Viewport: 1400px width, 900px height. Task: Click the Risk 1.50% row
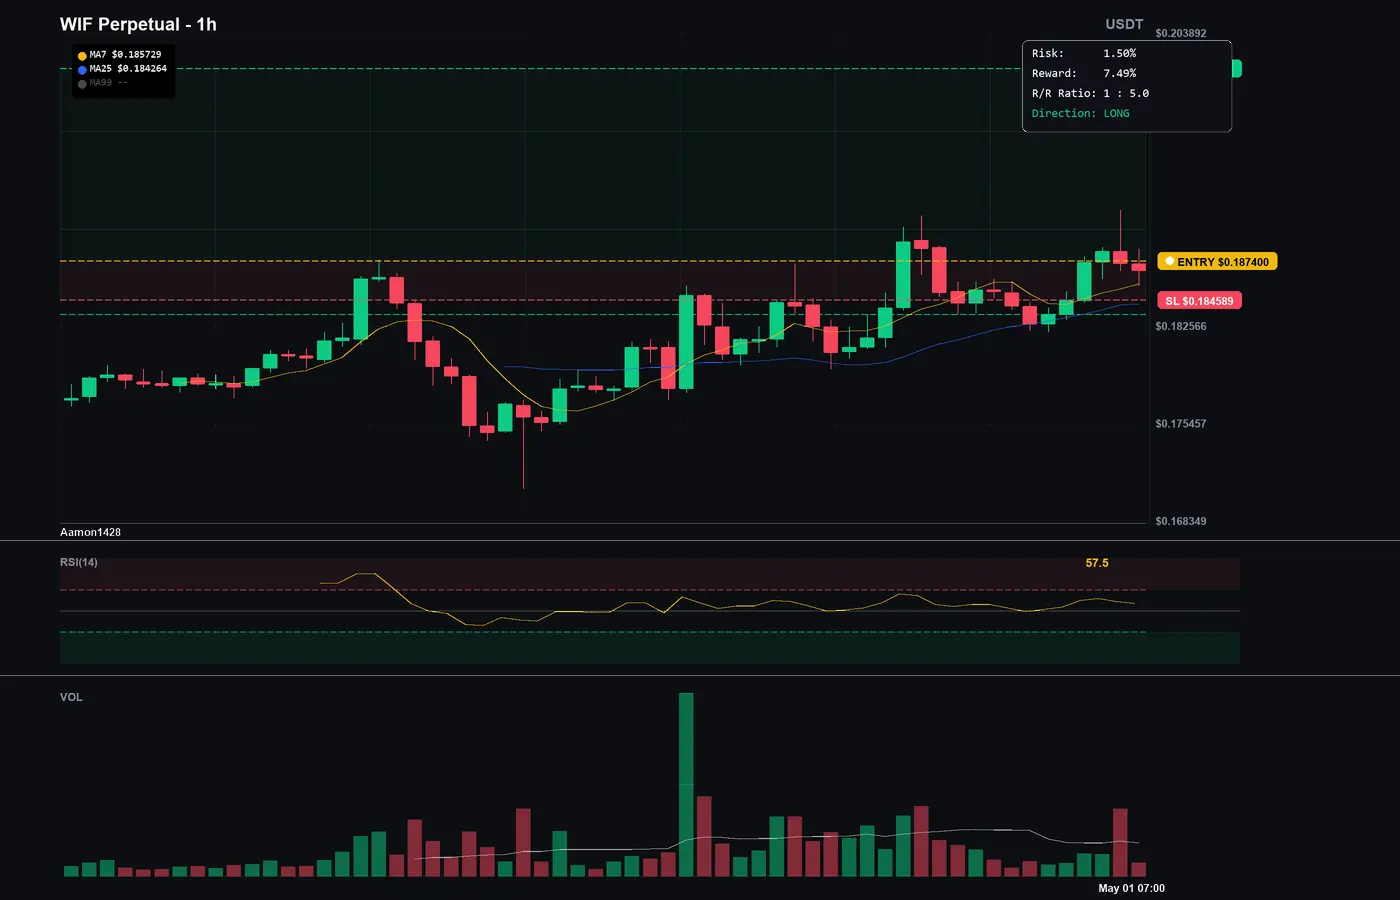pyautogui.click(x=1084, y=53)
